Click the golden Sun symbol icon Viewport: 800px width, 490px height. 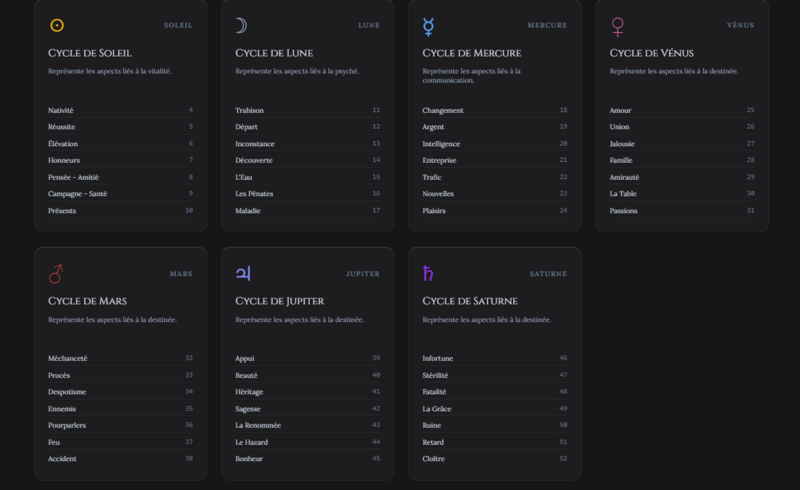pyautogui.click(x=57, y=25)
